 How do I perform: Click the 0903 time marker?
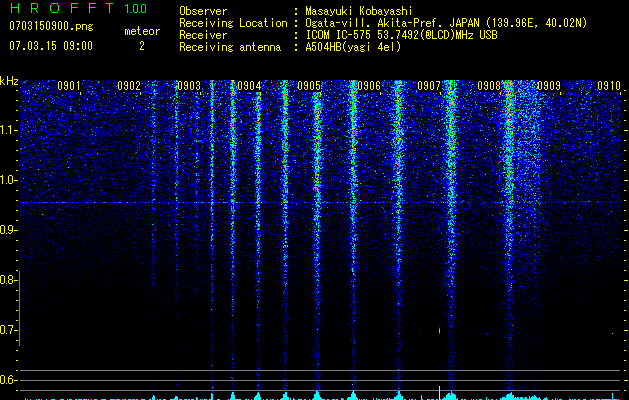click(189, 86)
